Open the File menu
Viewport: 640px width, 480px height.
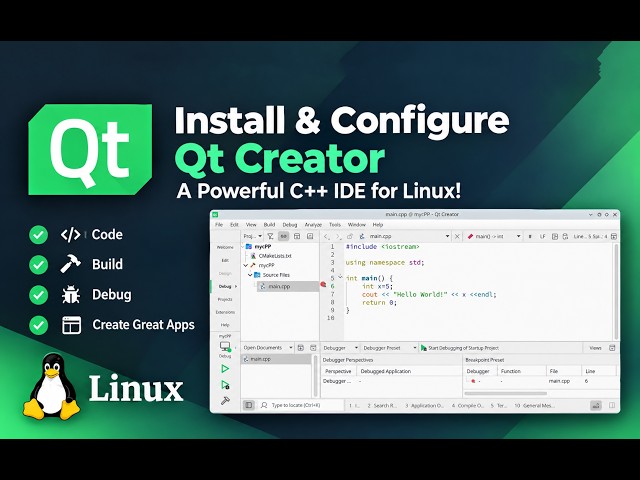point(219,224)
